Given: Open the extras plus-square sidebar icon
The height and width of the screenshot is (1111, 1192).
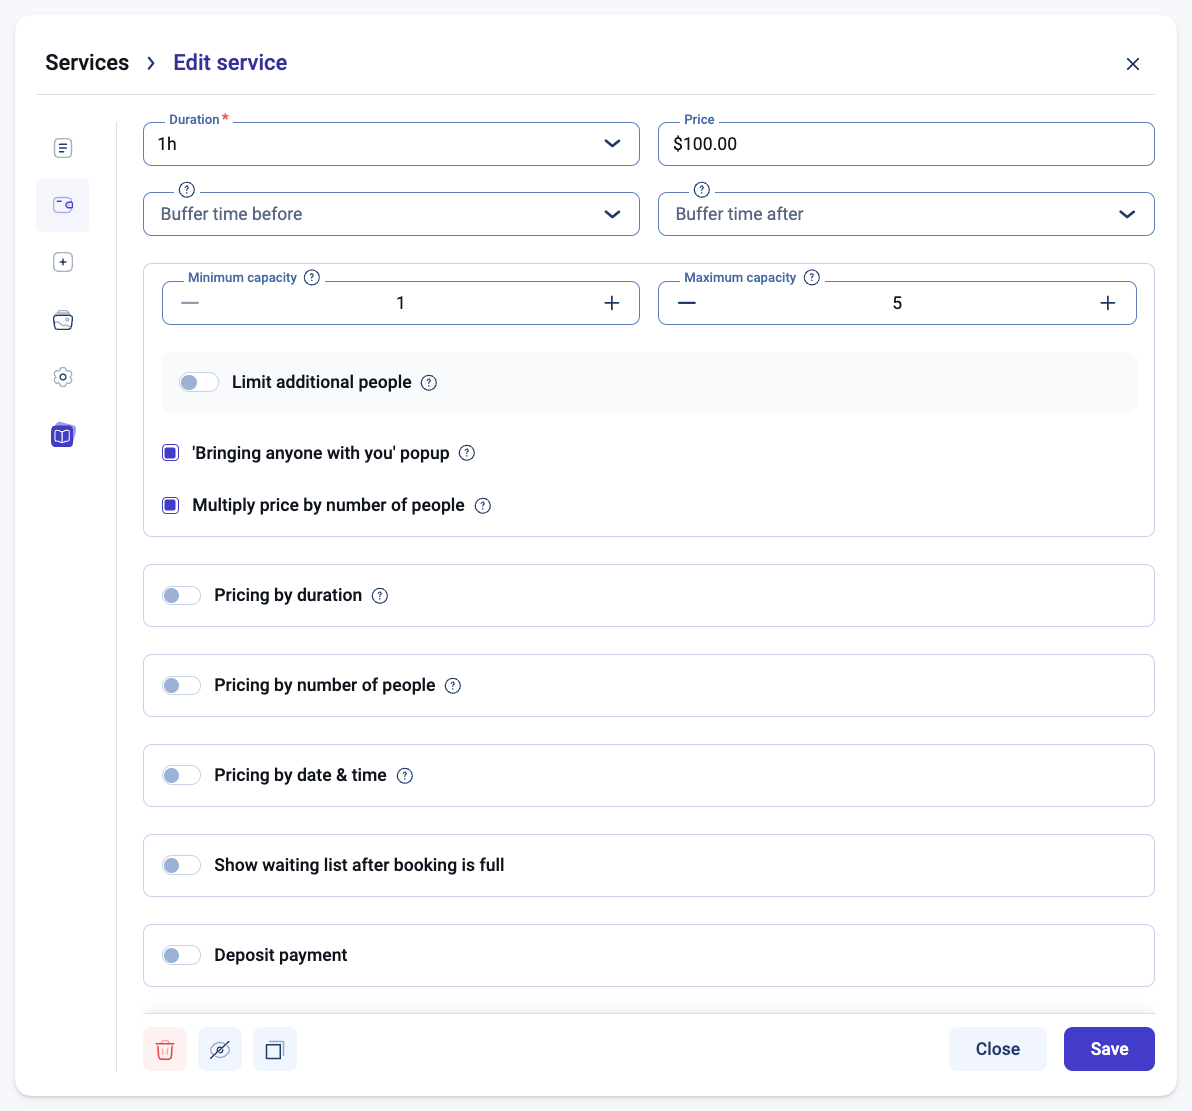Looking at the screenshot, I should (63, 262).
